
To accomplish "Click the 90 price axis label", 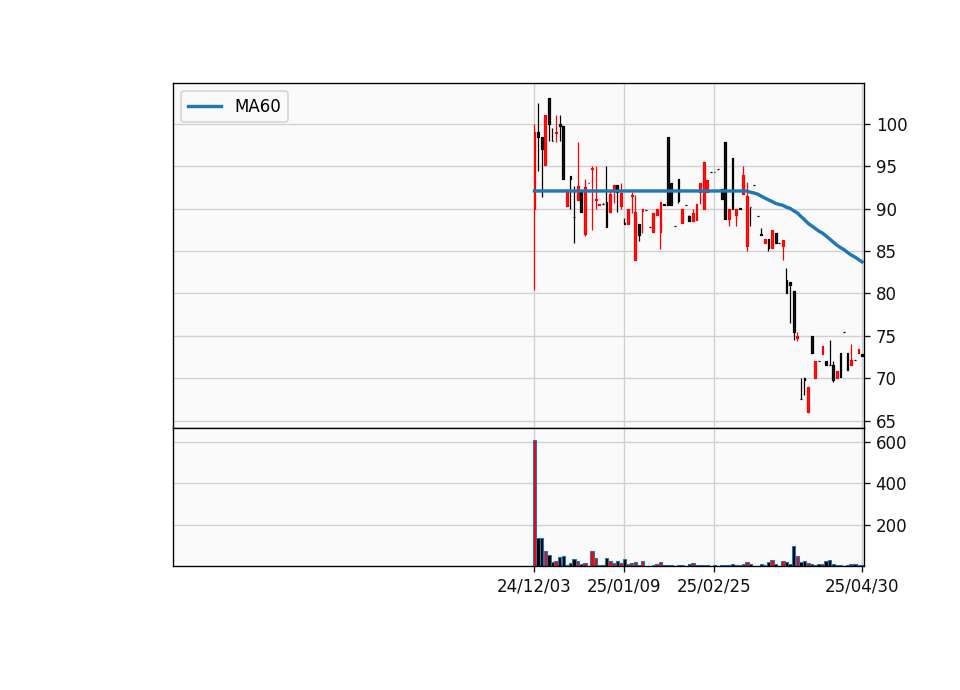I will [887, 210].
